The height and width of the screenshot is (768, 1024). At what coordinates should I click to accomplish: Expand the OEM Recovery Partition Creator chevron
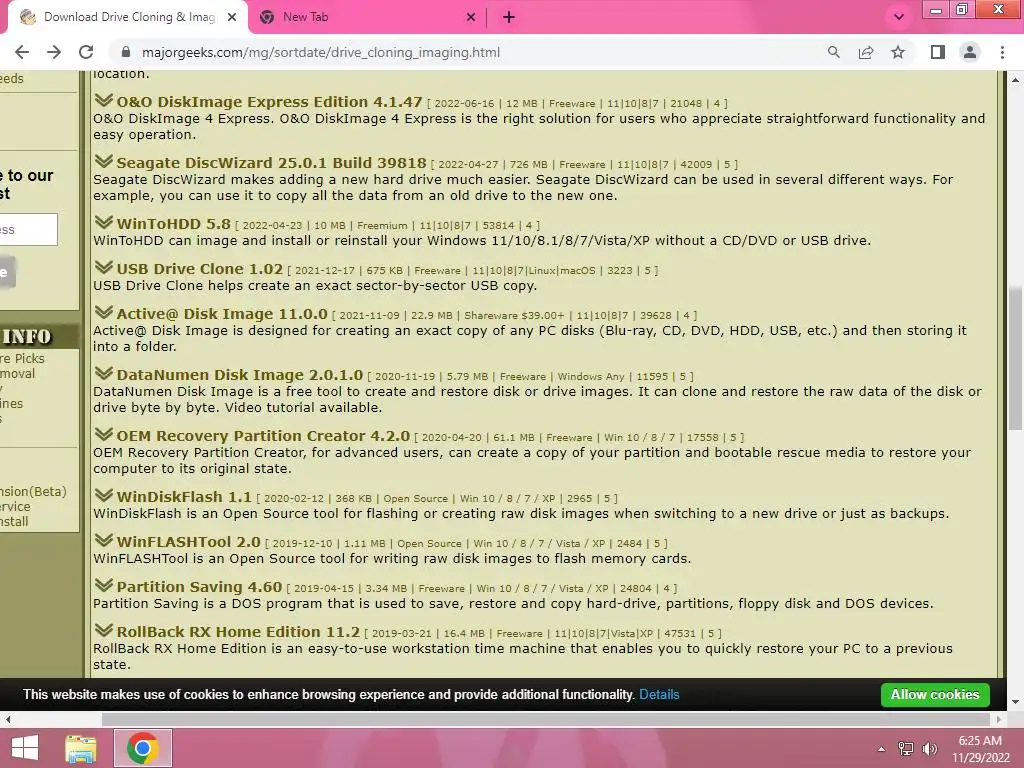103,435
